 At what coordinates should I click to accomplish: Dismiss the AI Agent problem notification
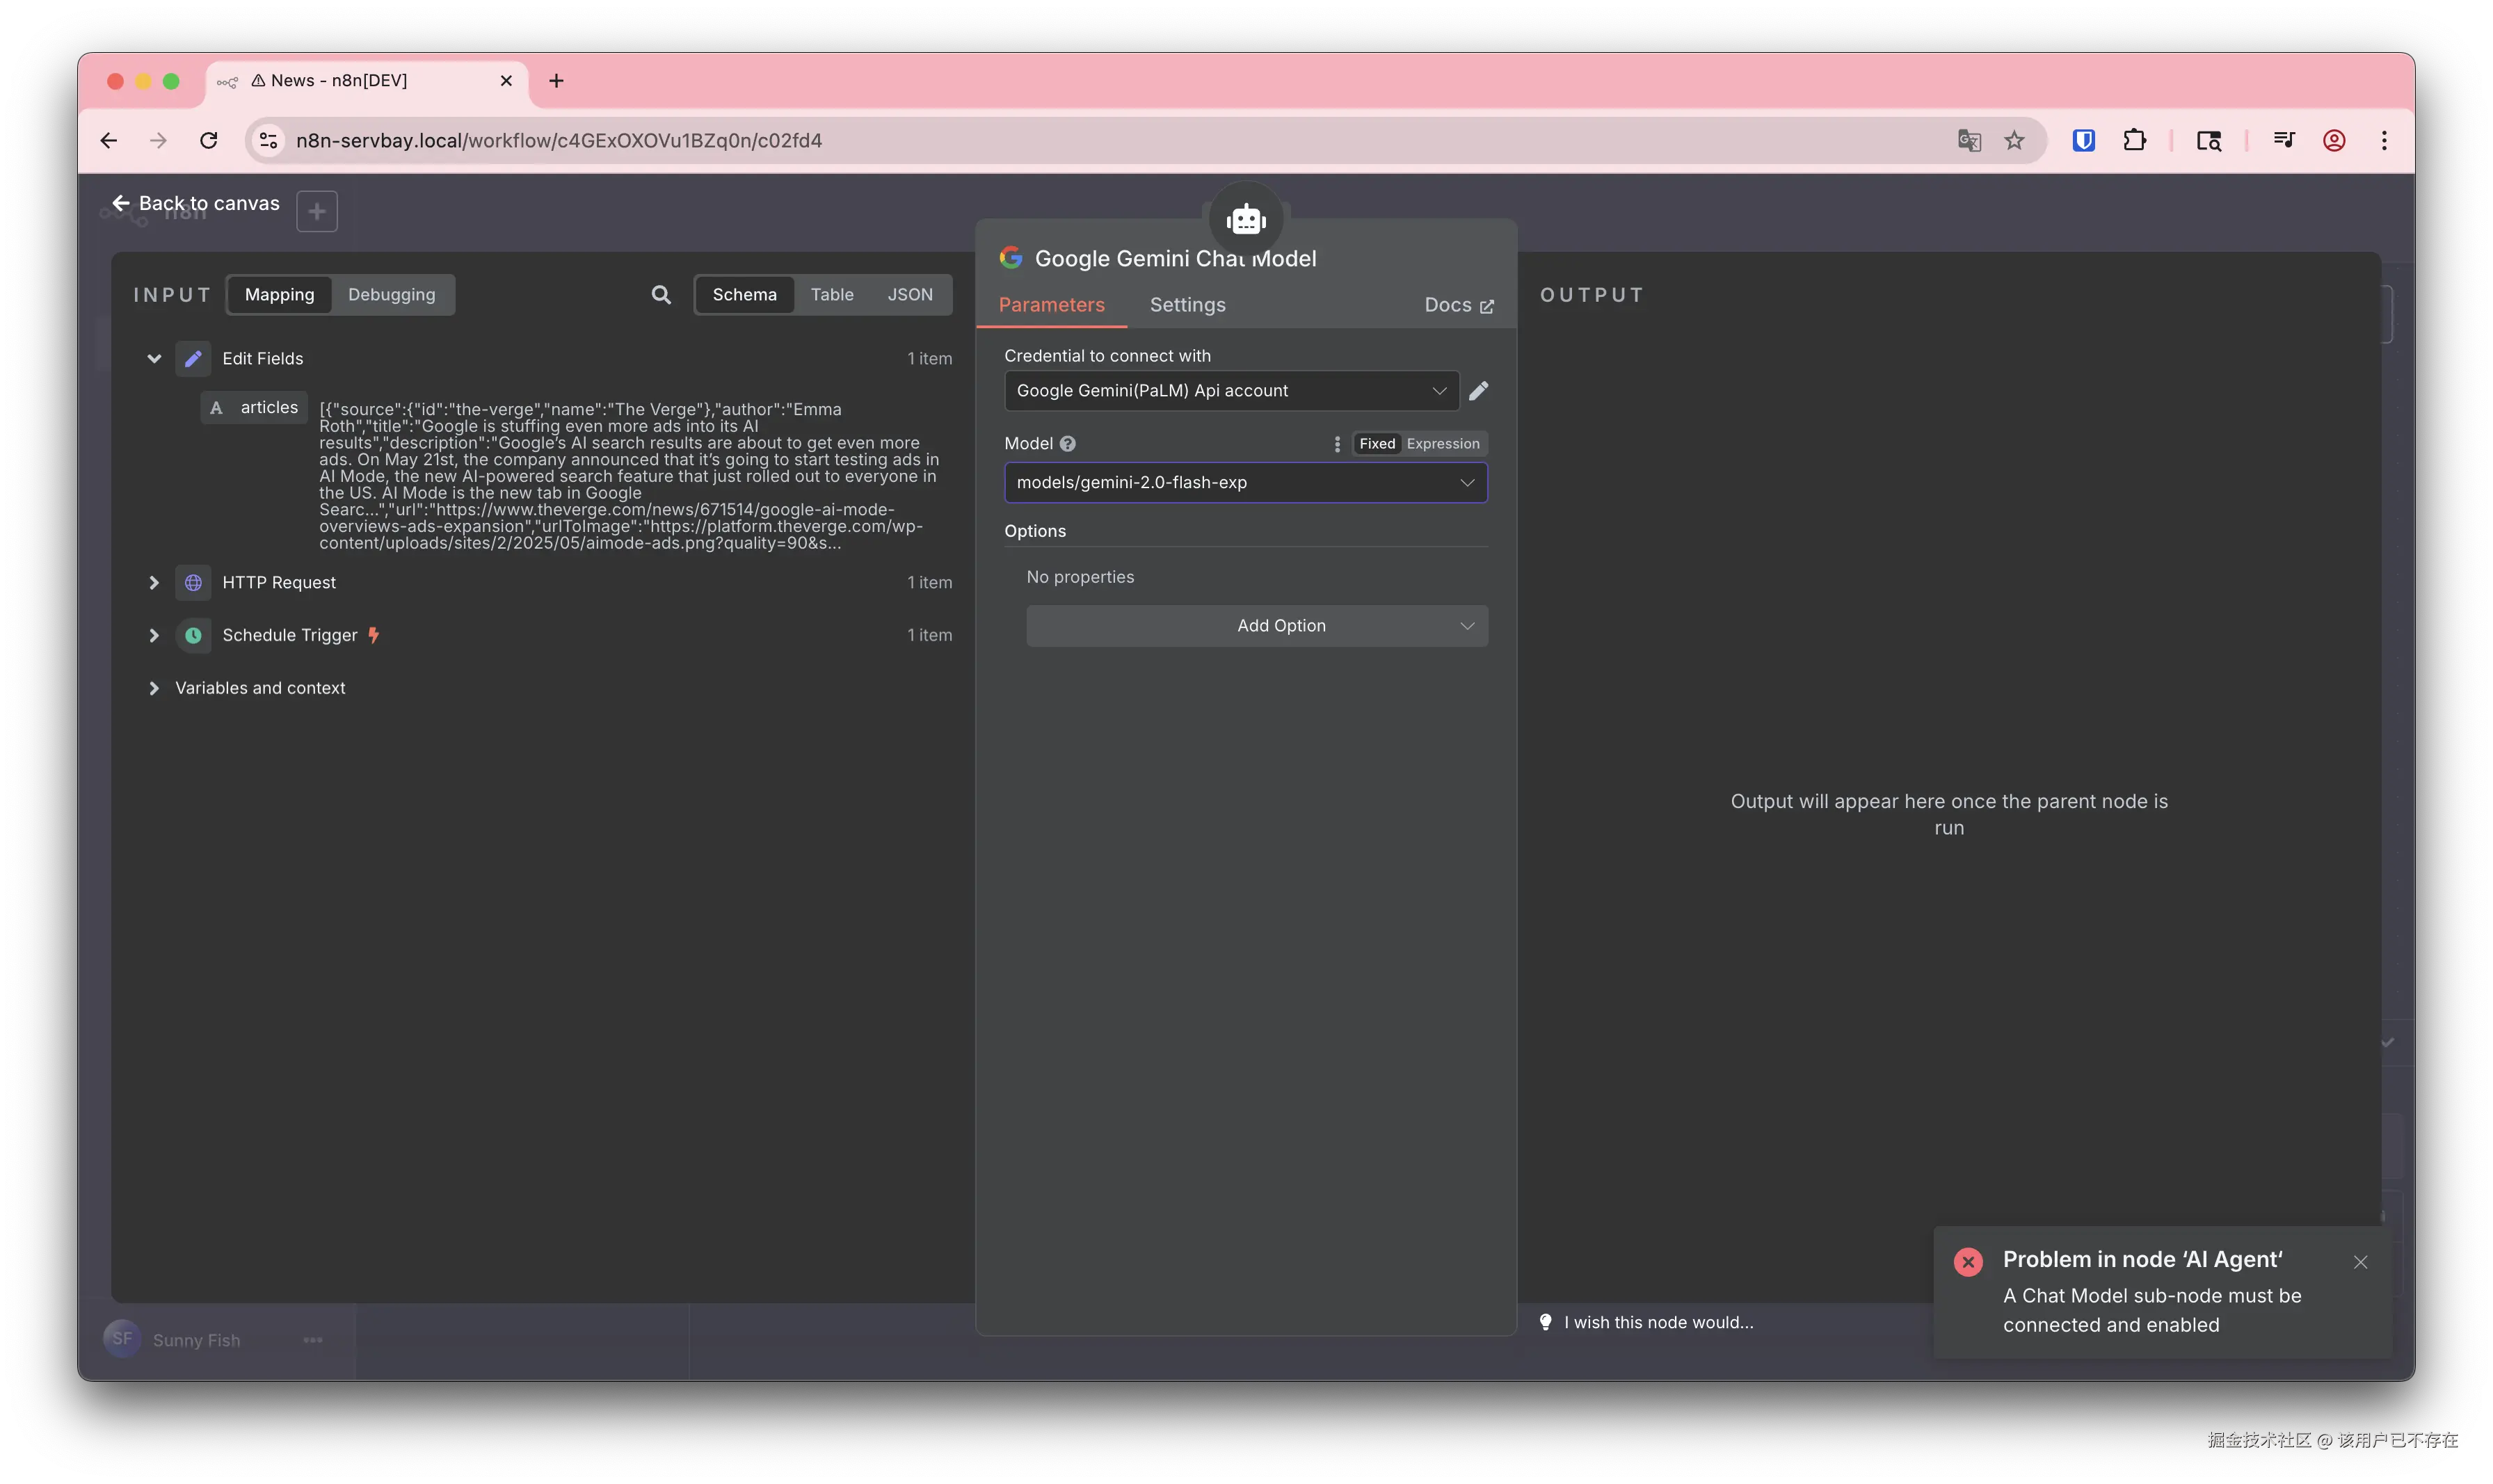[2360, 1262]
